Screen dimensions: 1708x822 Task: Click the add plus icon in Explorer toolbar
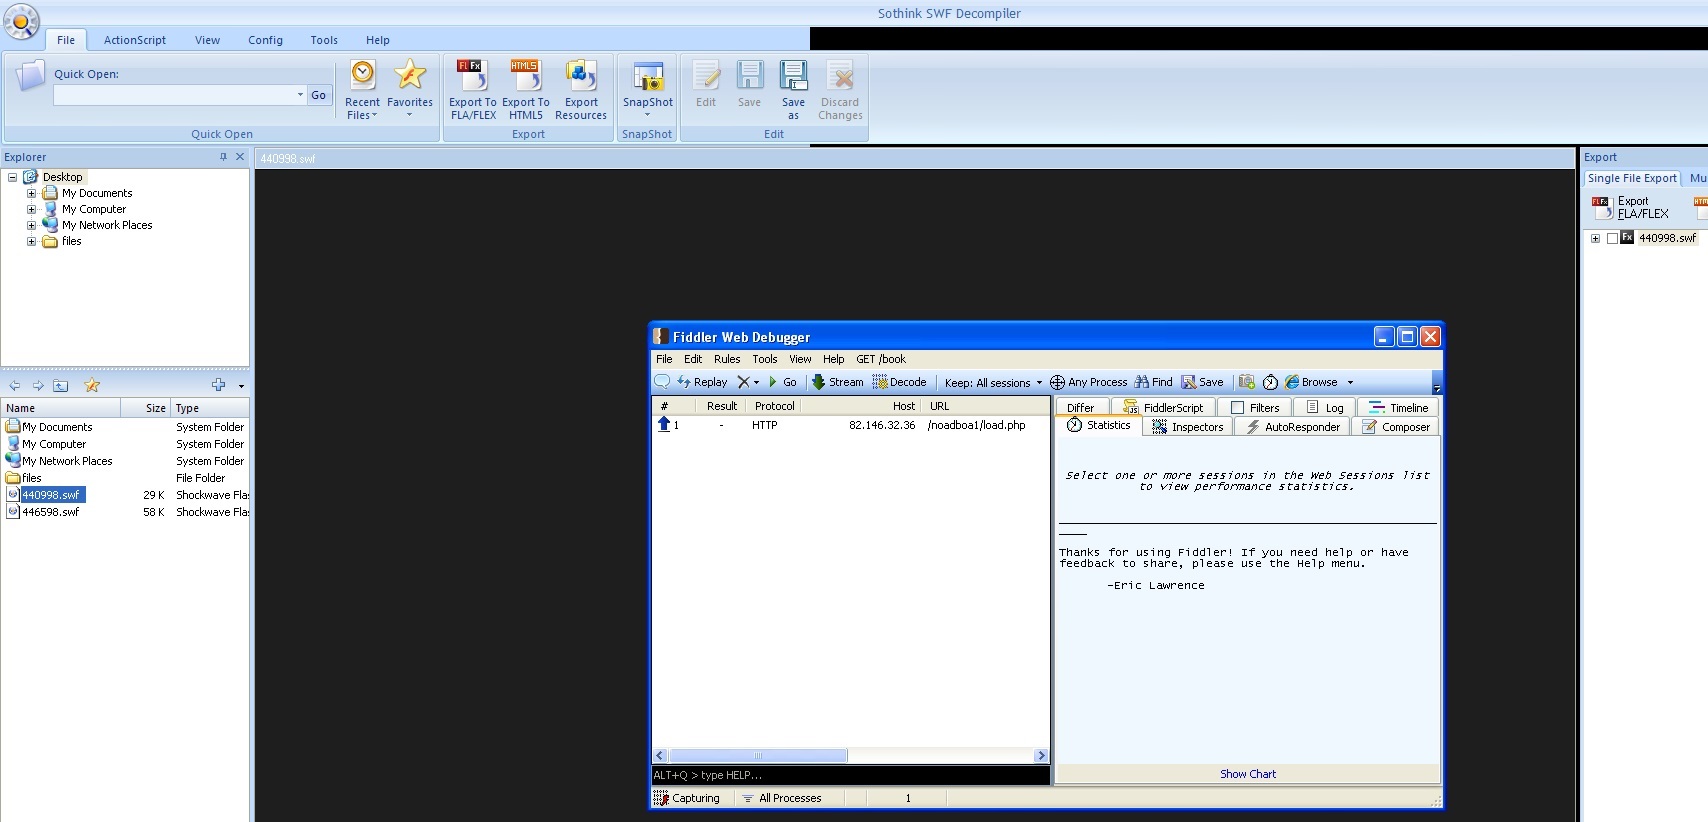point(218,385)
